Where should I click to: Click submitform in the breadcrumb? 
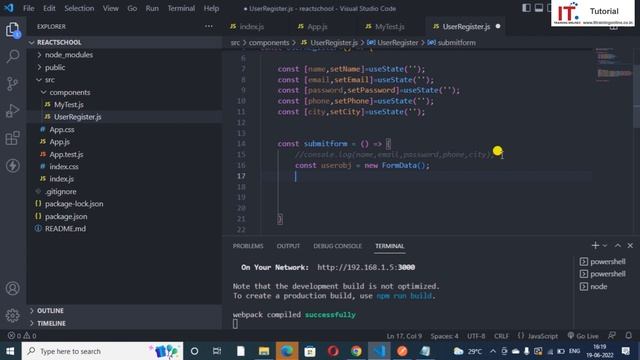coord(456,42)
